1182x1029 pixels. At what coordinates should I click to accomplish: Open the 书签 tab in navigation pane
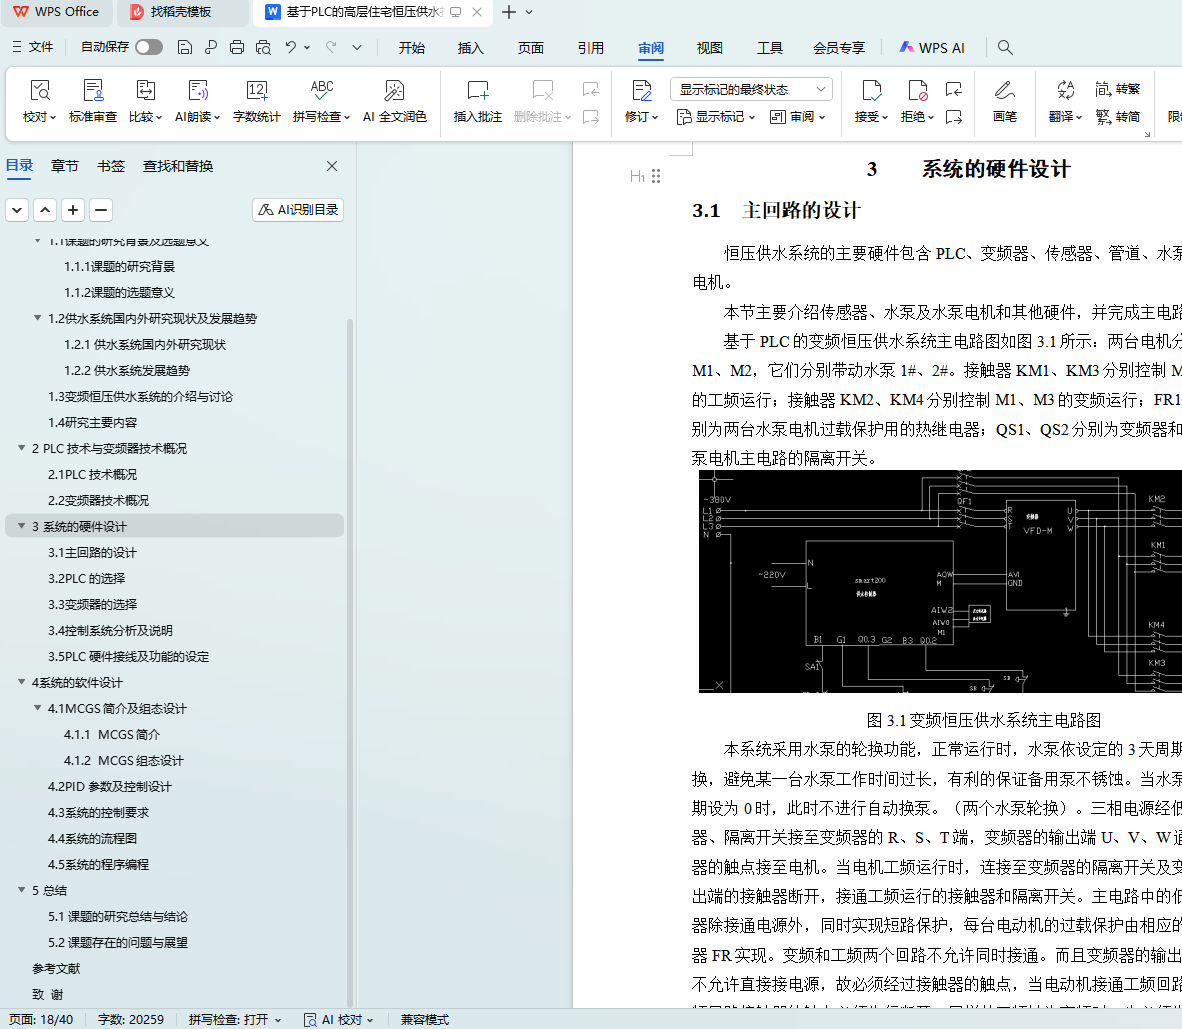(x=111, y=166)
